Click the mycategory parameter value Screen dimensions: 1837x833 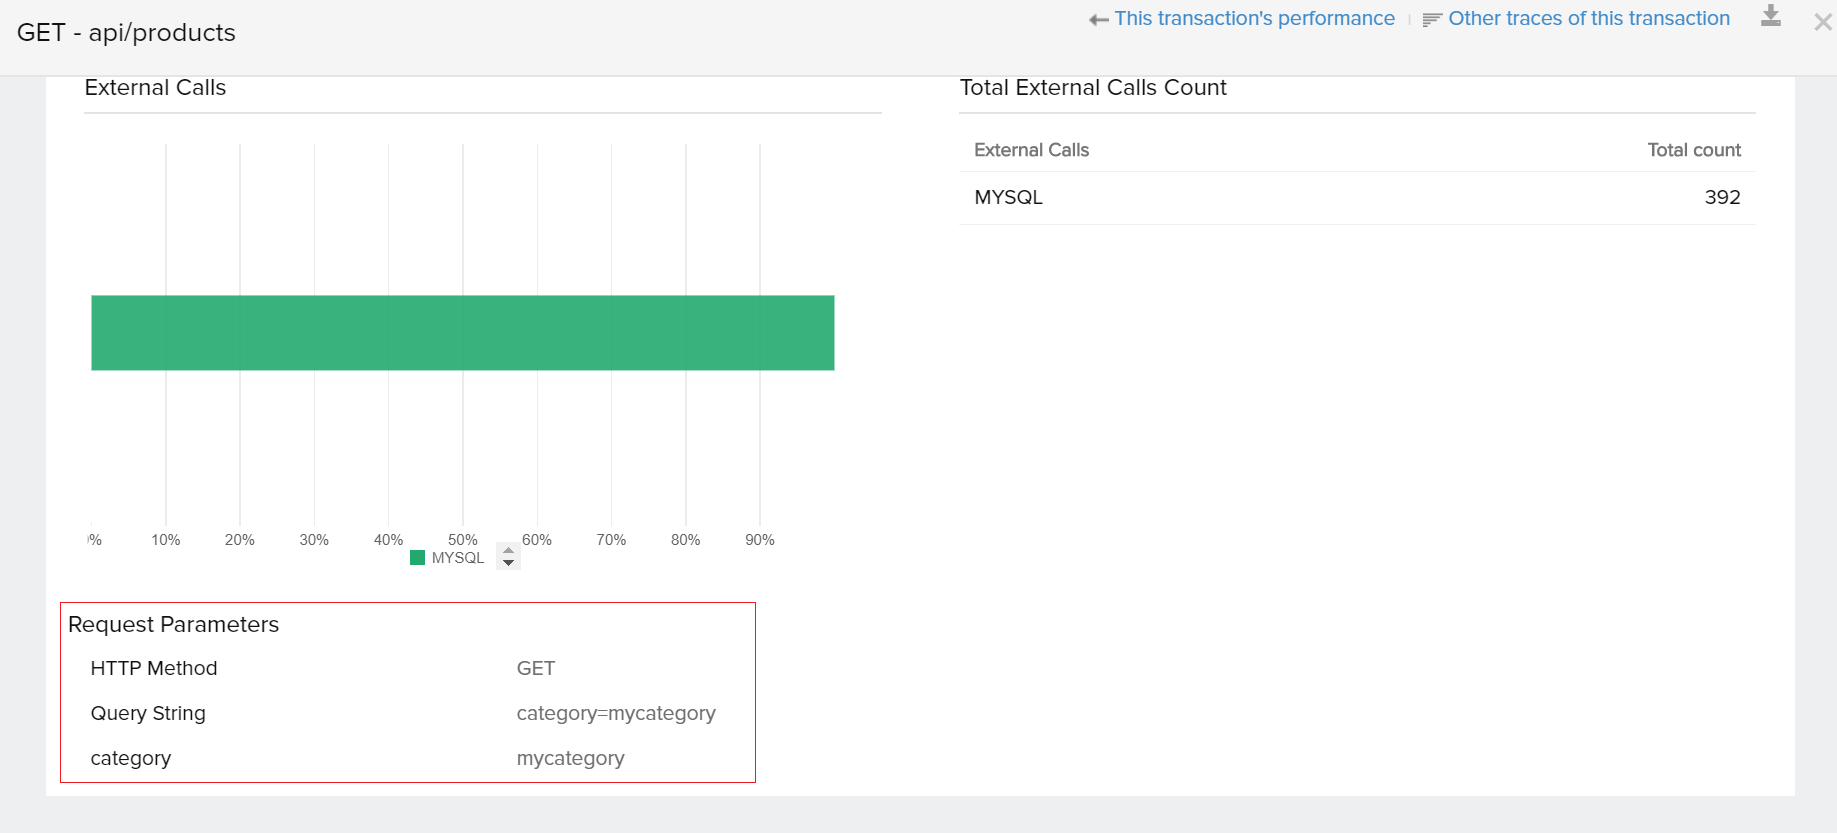[x=570, y=758]
